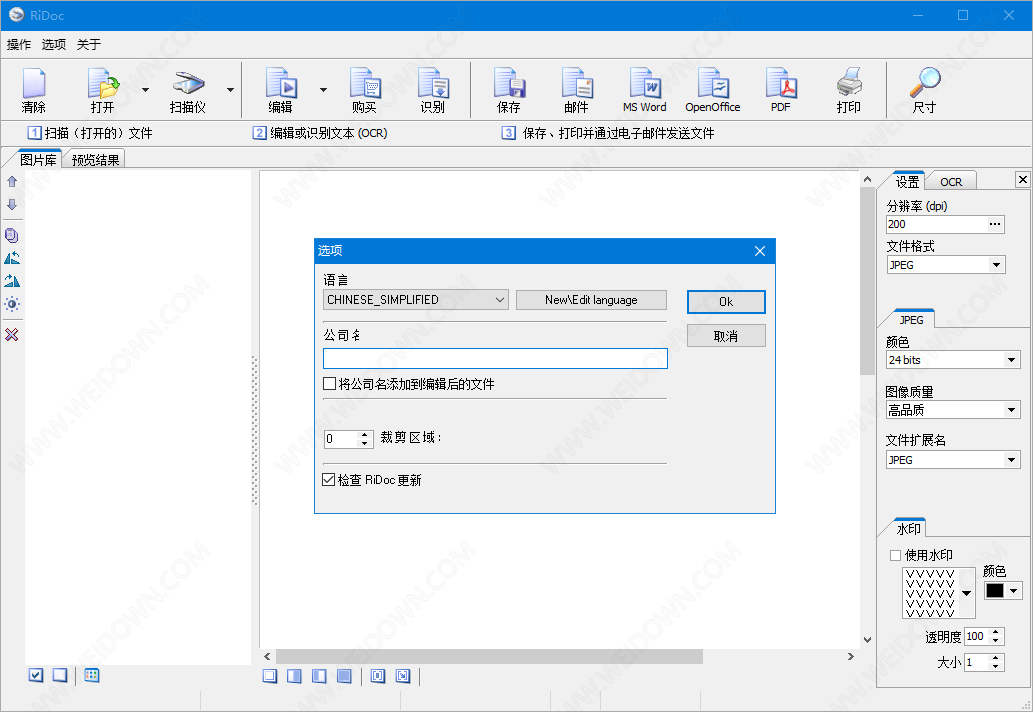Close the 选项 dialog with X
This screenshot has height=712, width=1033.
(760, 251)
